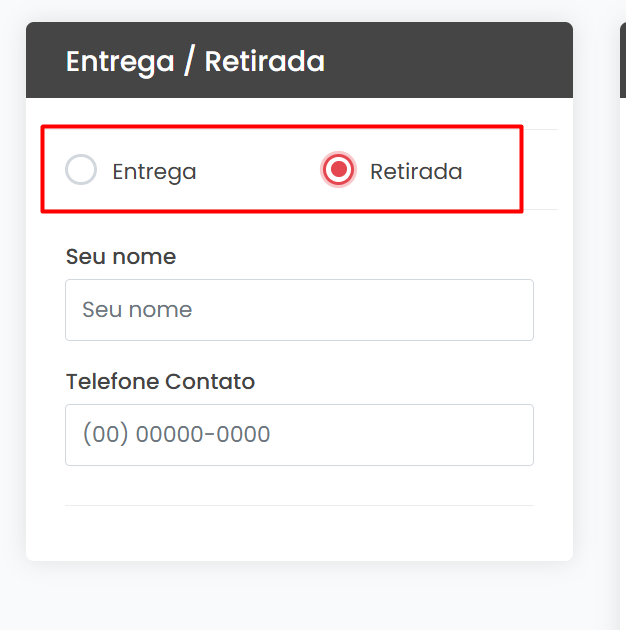Click the Seu nome field label
Viewport: 626px width, 630px height.
[x=120, y=257]
